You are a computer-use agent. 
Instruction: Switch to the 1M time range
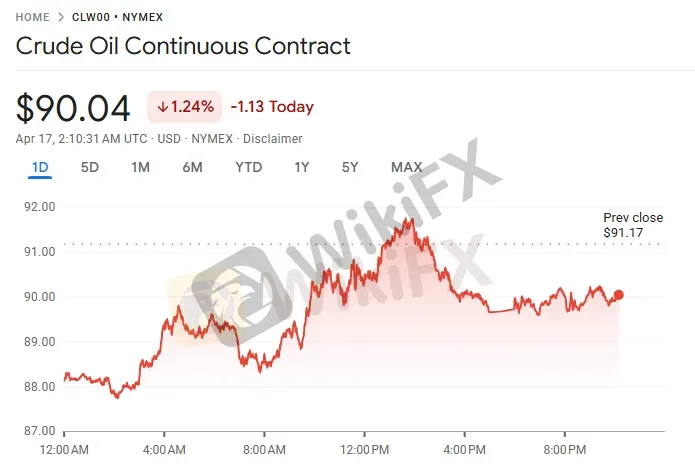(x=140, y=167)
